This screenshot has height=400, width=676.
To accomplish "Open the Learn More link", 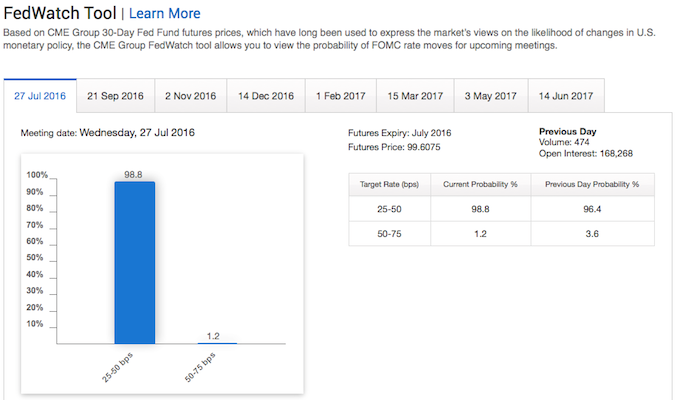I will point(164,13).
